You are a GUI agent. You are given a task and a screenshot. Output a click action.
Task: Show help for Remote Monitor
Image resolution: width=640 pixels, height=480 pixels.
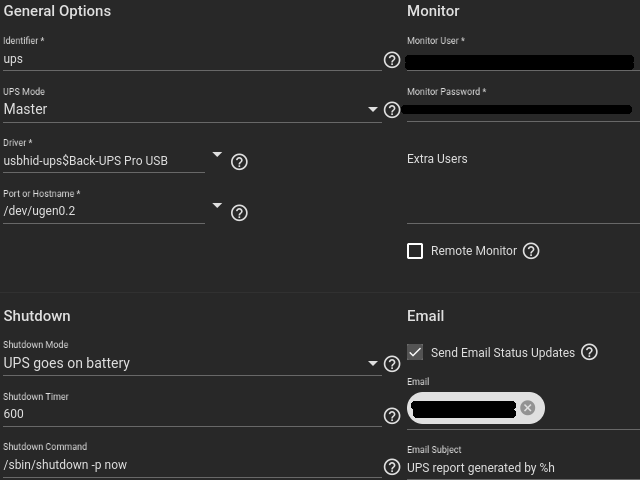531,251
